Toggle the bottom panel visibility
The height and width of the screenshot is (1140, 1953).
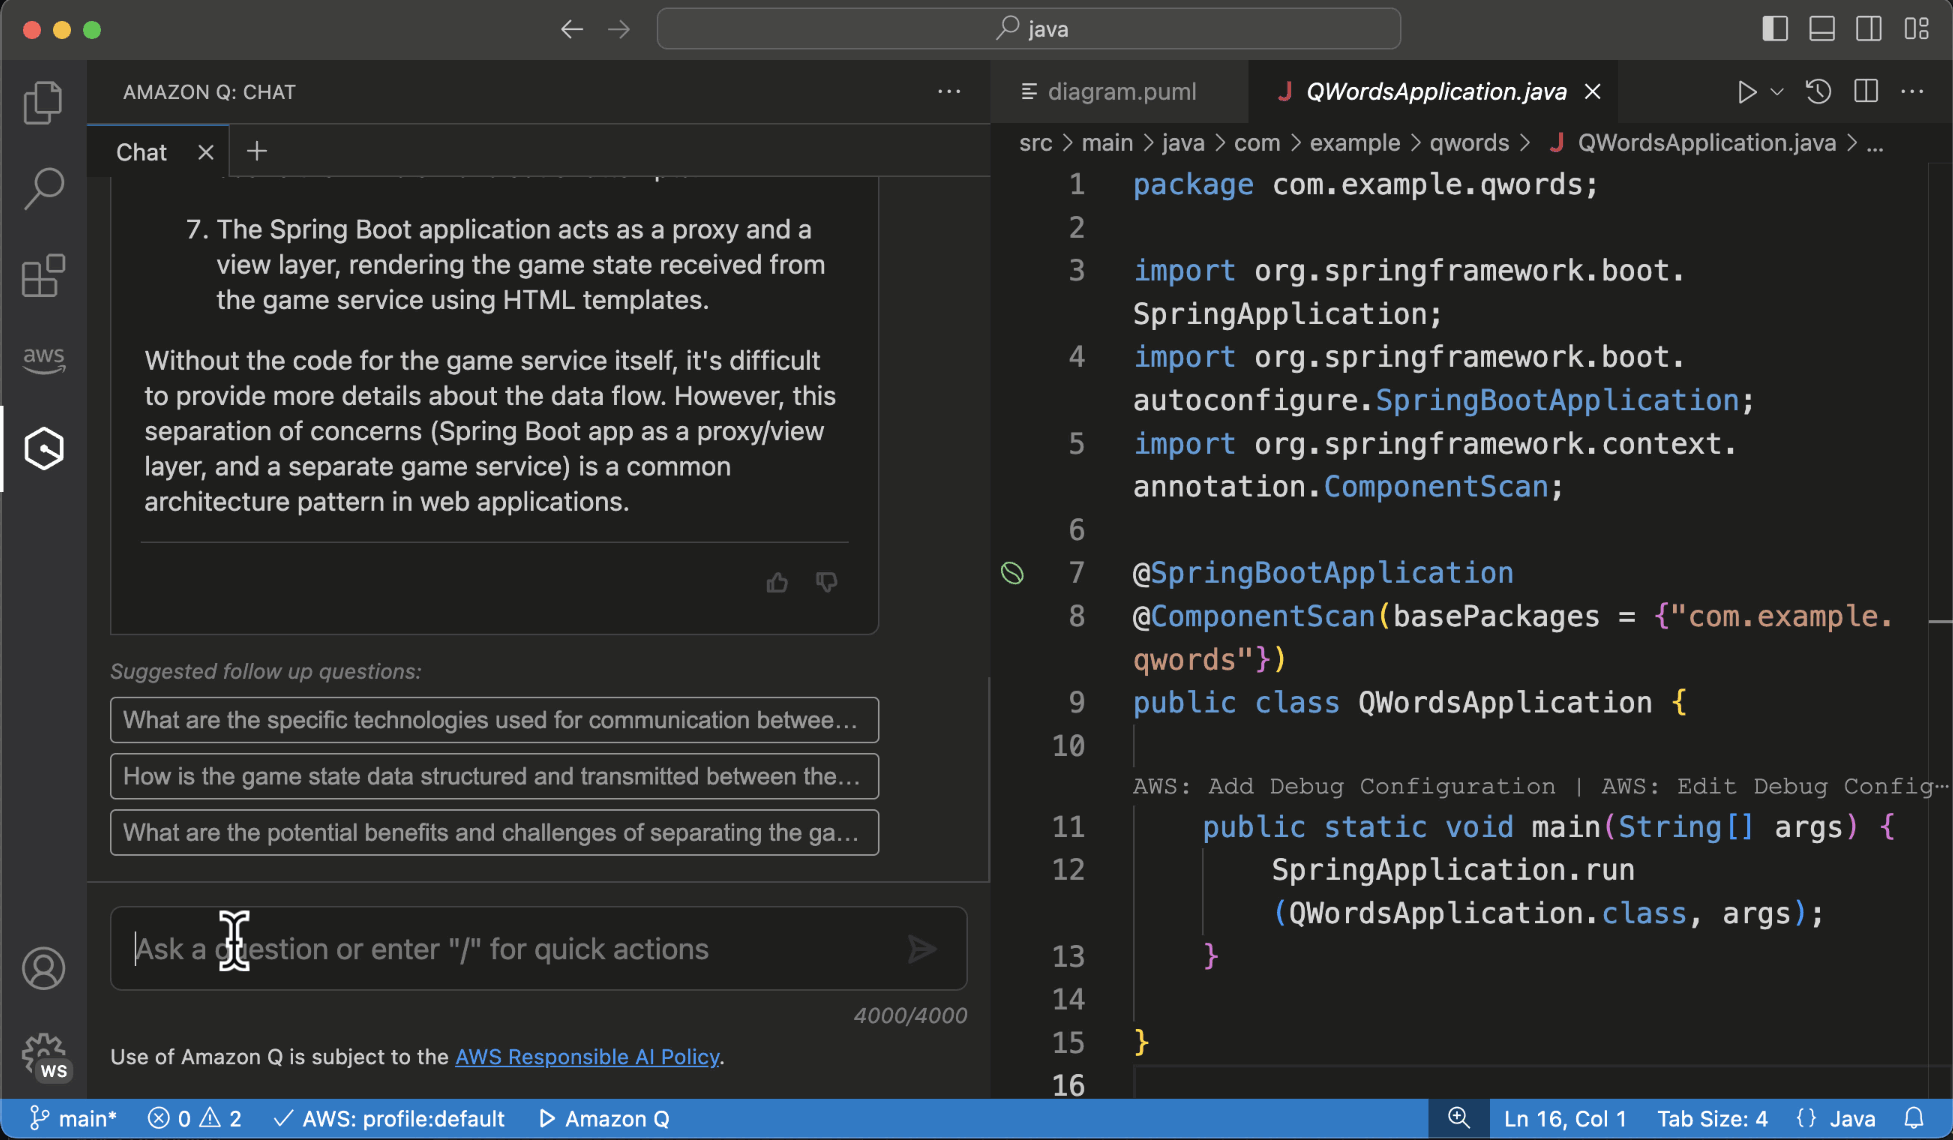click(x=1821, y=29)
